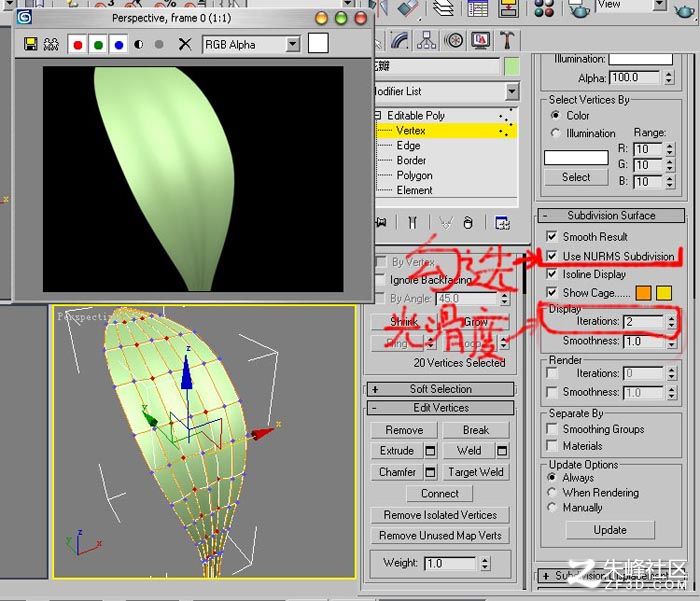The height and width of the screenshot is (601, 700).
Task: Click the Break button
Action: point(476,430)
